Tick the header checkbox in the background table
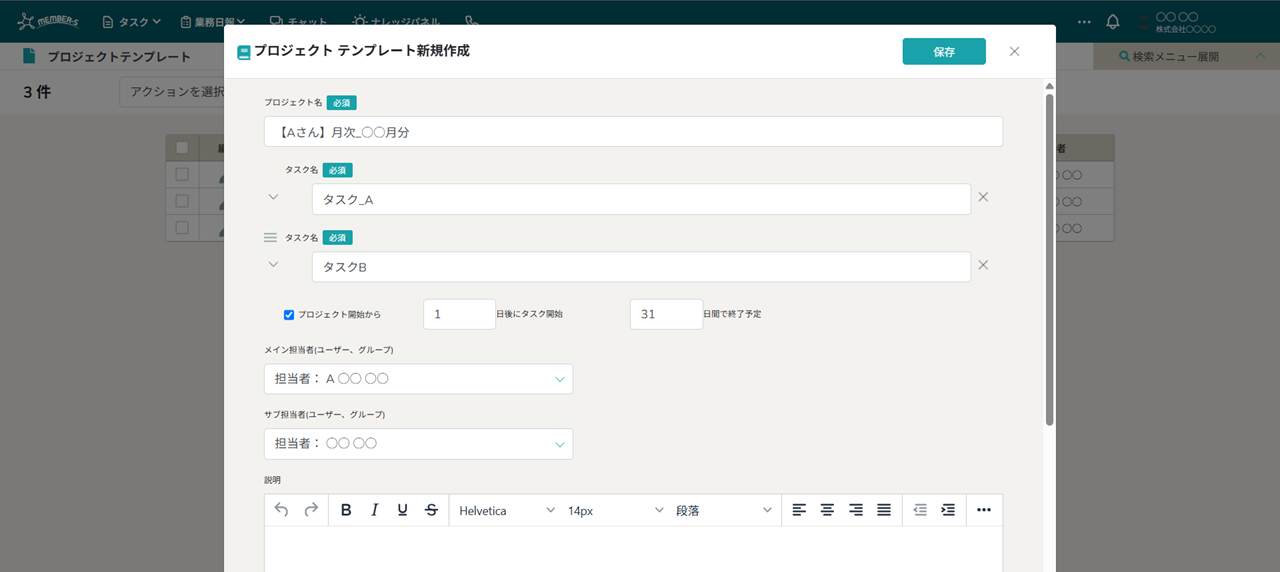 pyautogui.click(x=182, y=148)
